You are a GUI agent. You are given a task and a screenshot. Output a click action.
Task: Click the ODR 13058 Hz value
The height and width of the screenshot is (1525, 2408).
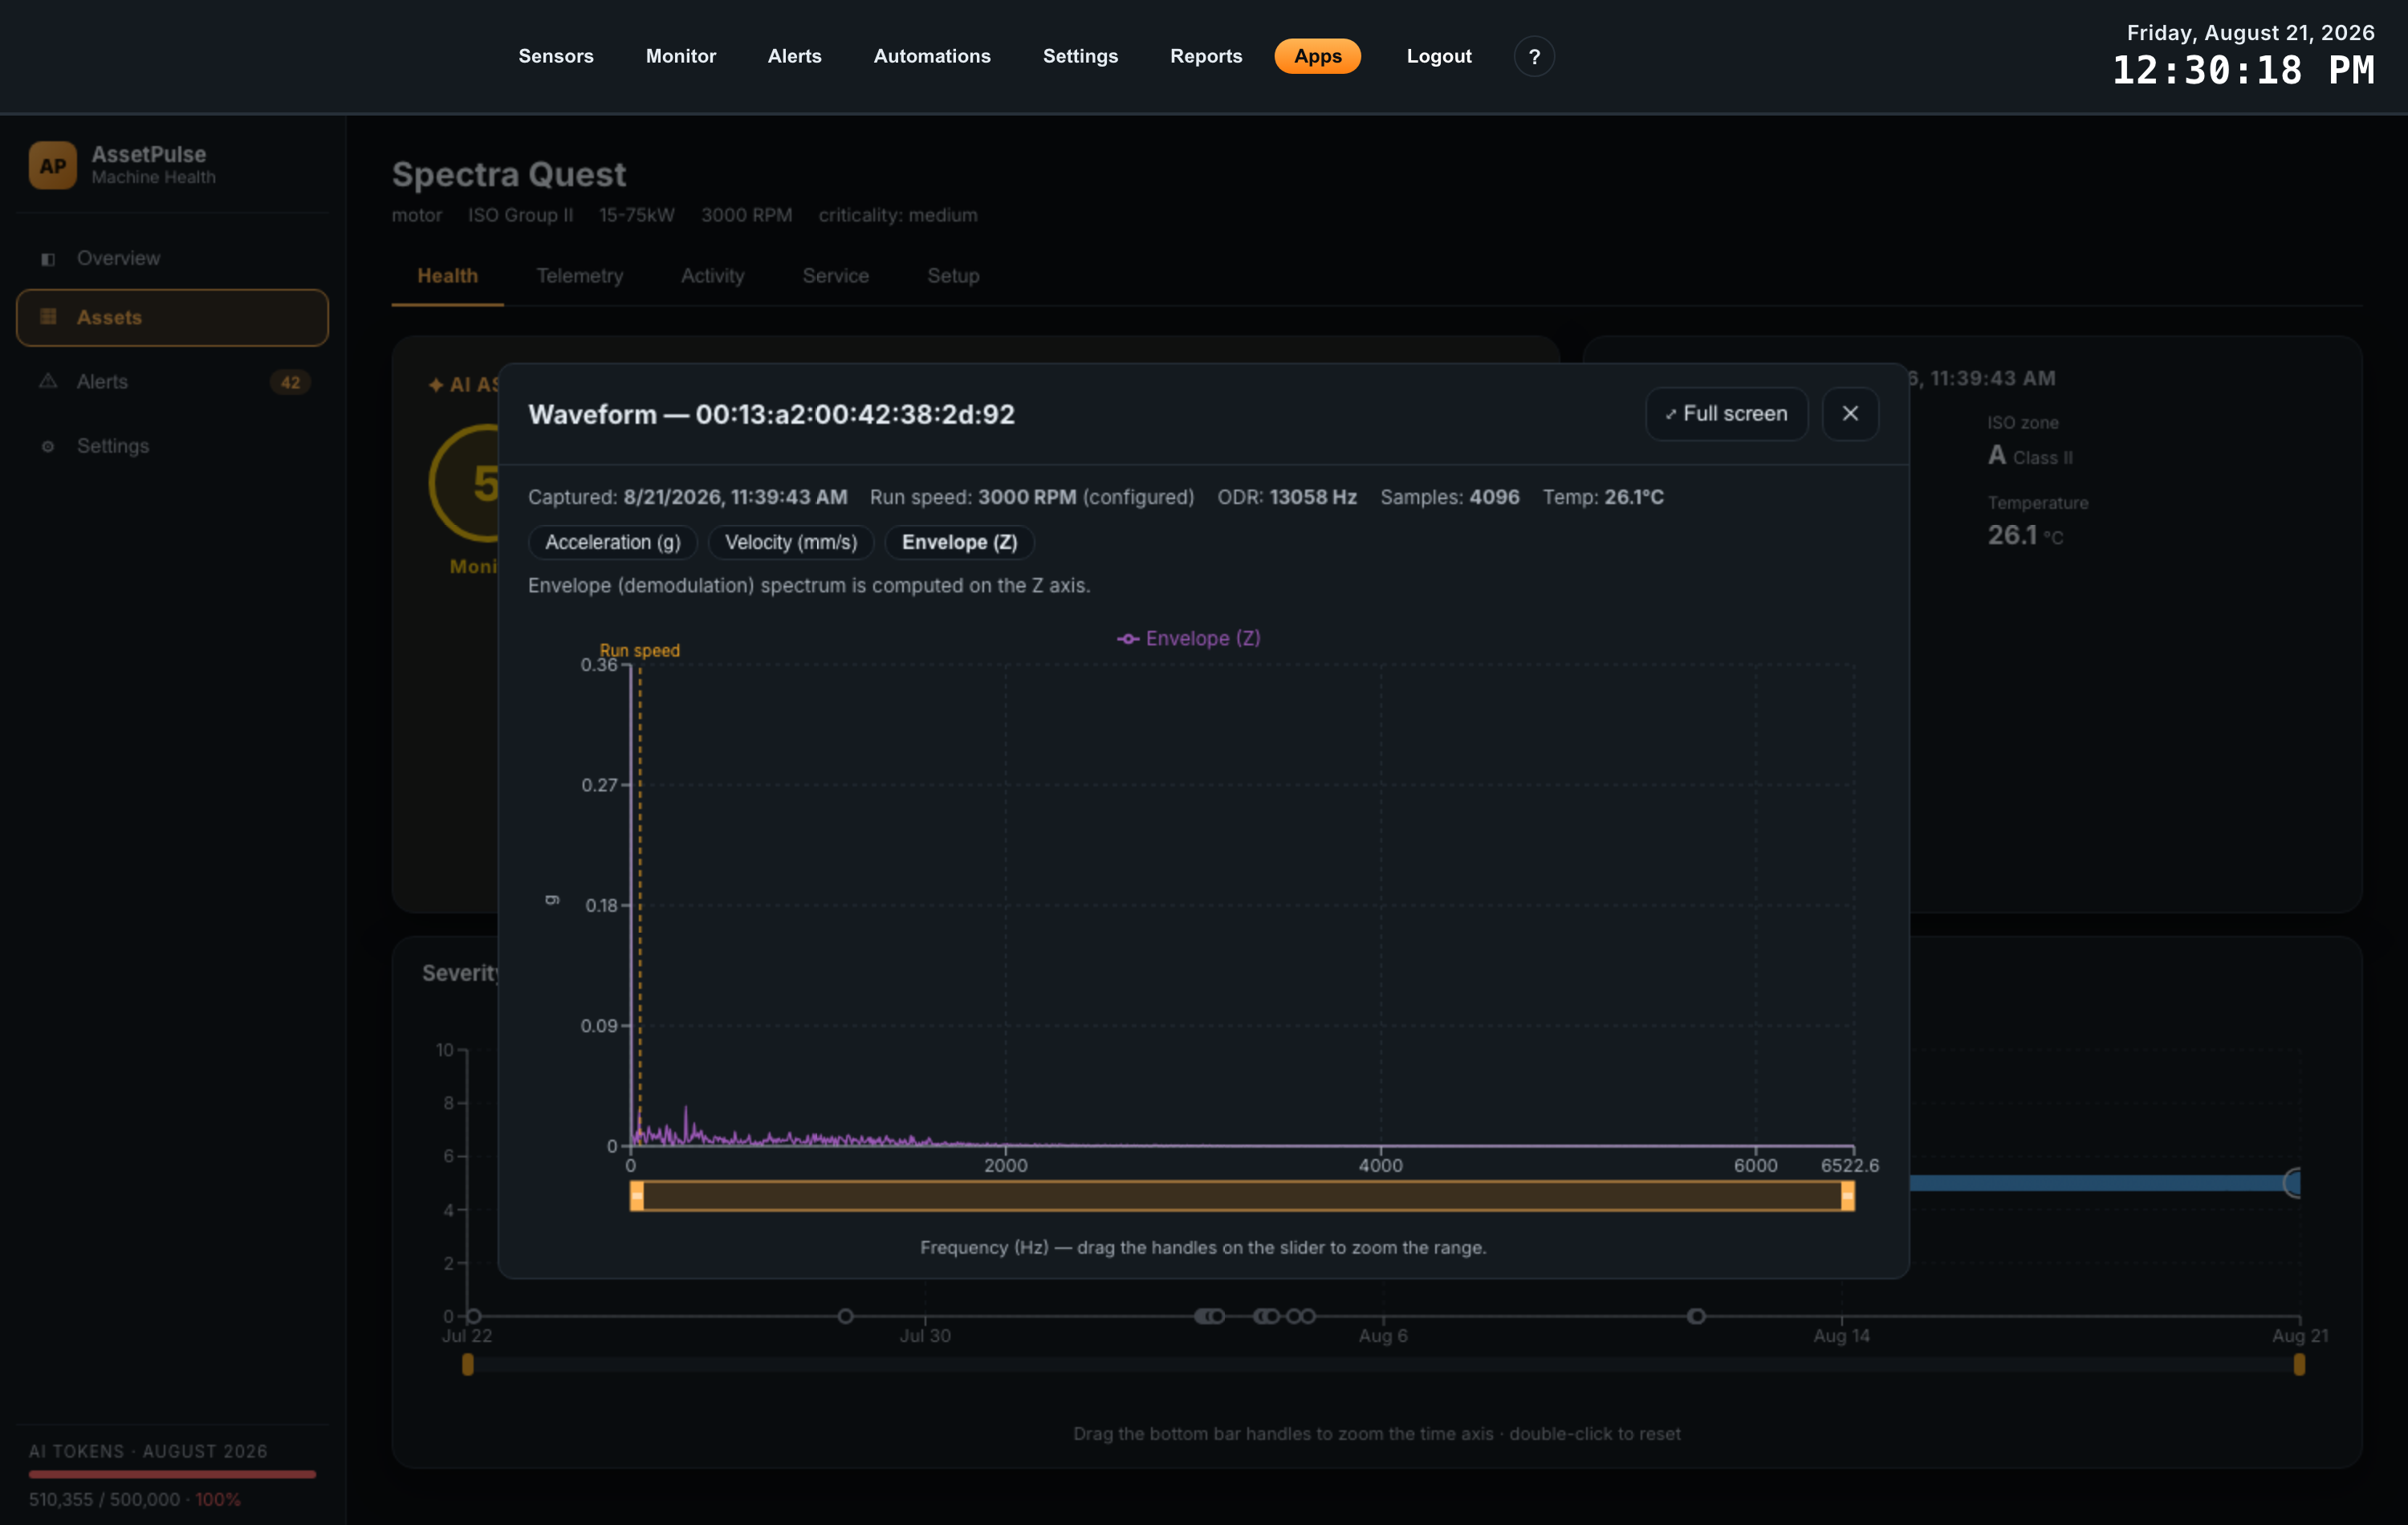point(1312,497)
